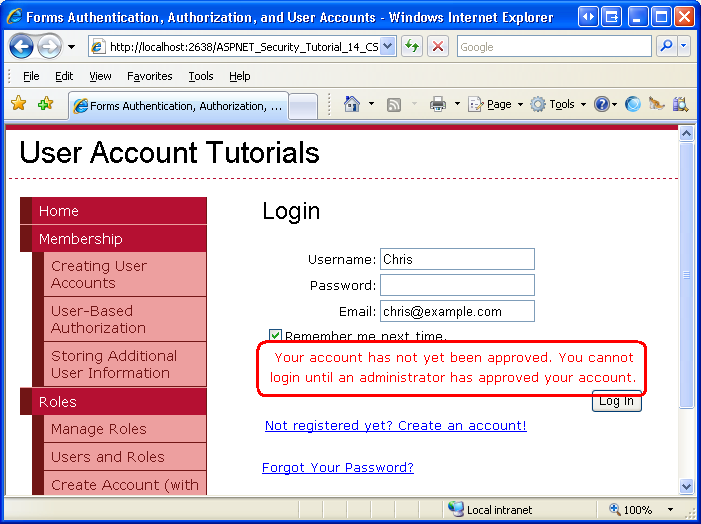Click the Print icon in the toolbar
The height and width of the screenshot is (524, 701).
tap(437, 105)
